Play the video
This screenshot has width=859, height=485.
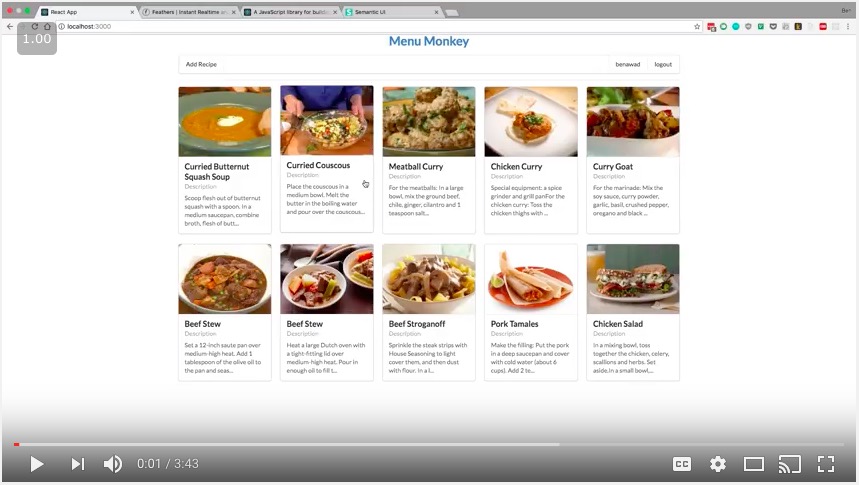pyautogui.click(x=37, y=464)
